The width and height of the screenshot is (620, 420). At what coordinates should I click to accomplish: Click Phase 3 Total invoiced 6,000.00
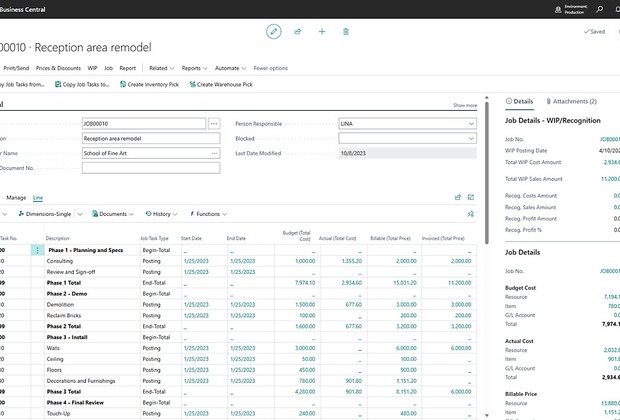(461, 392)
